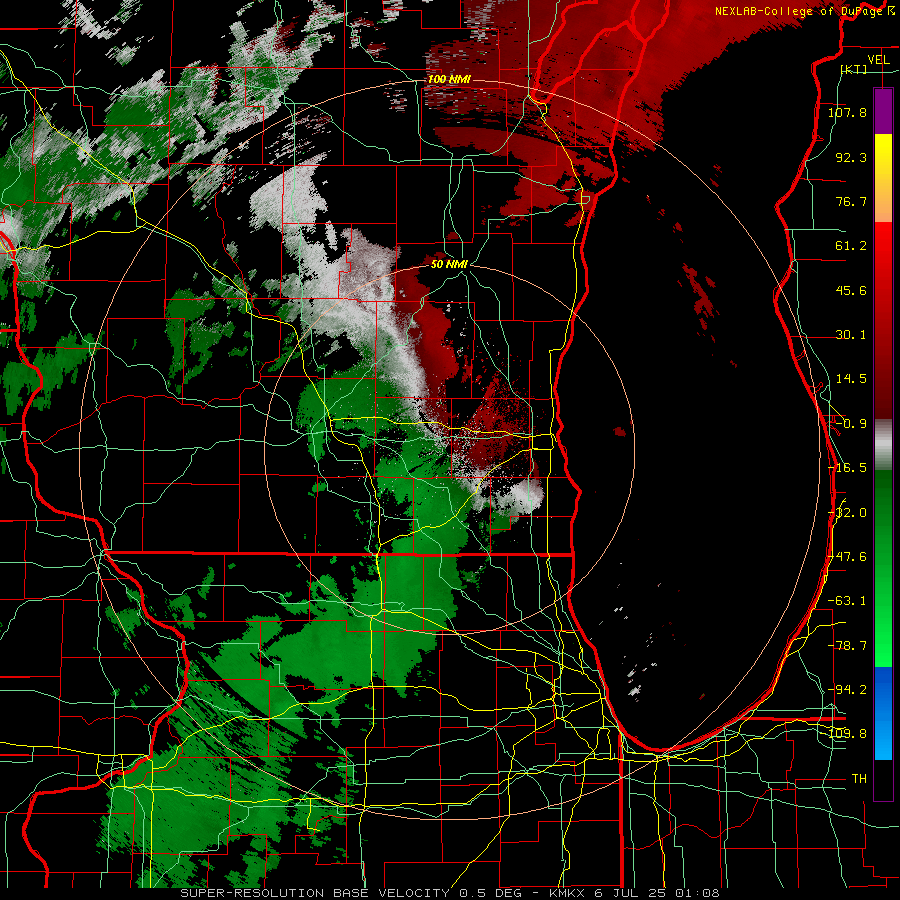Click the blue segment of the color bar
900x900 pixels.
[x=883, y=713]
